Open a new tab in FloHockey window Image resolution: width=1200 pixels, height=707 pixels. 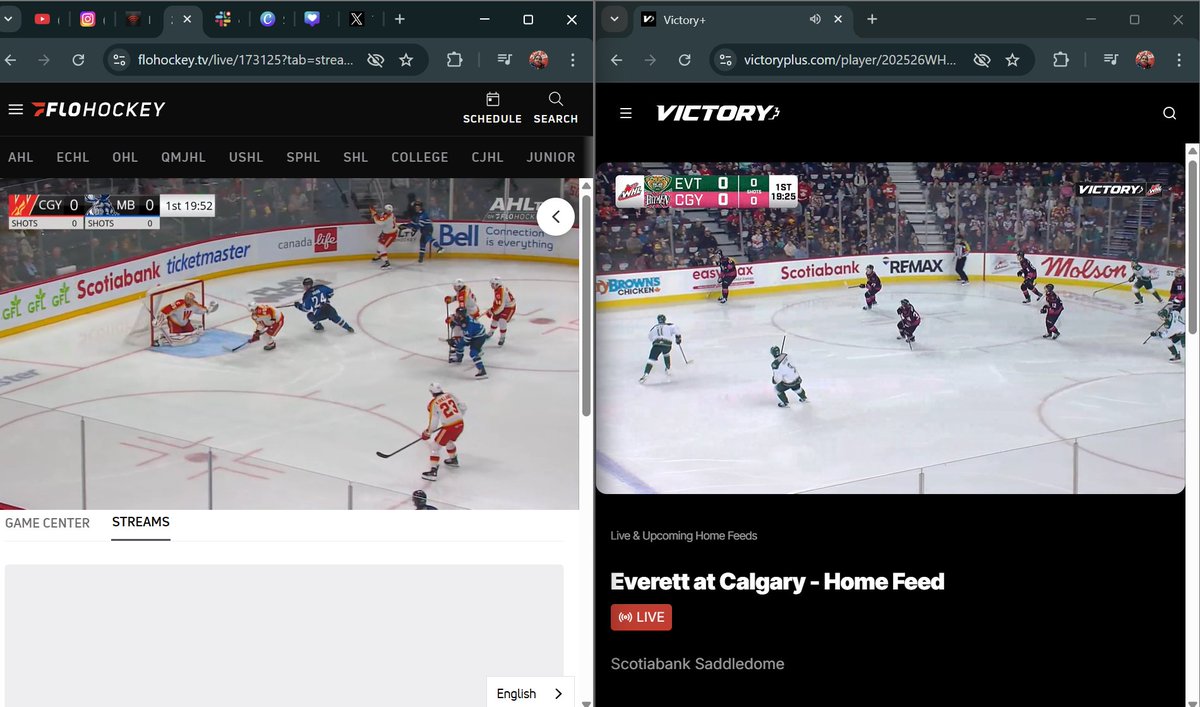tap(400, 19)
